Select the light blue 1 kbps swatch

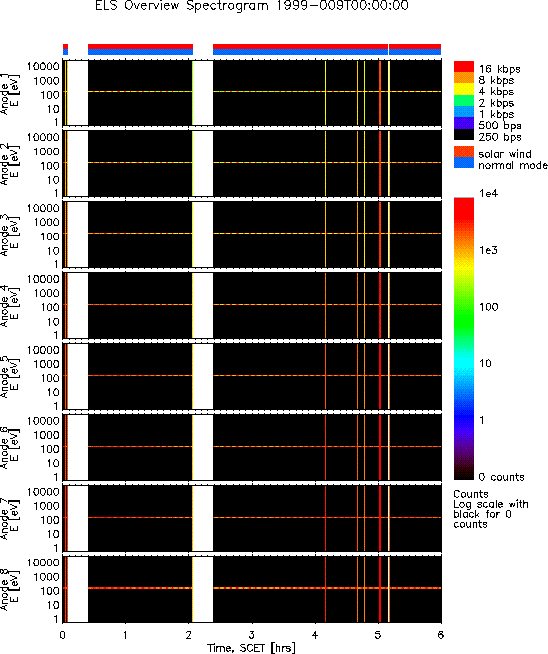click(x=464, y=112)
